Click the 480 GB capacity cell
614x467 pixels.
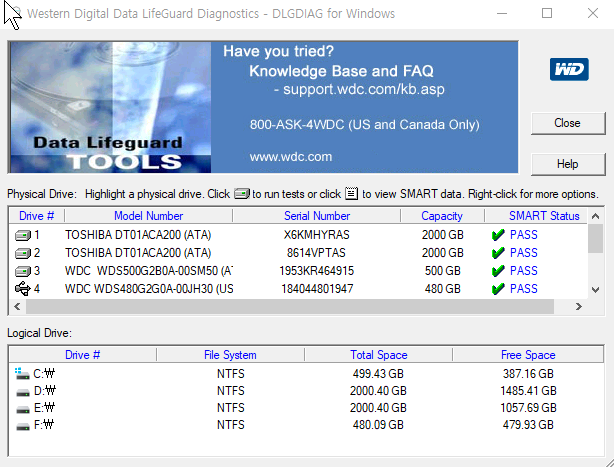tap(442, 289)
